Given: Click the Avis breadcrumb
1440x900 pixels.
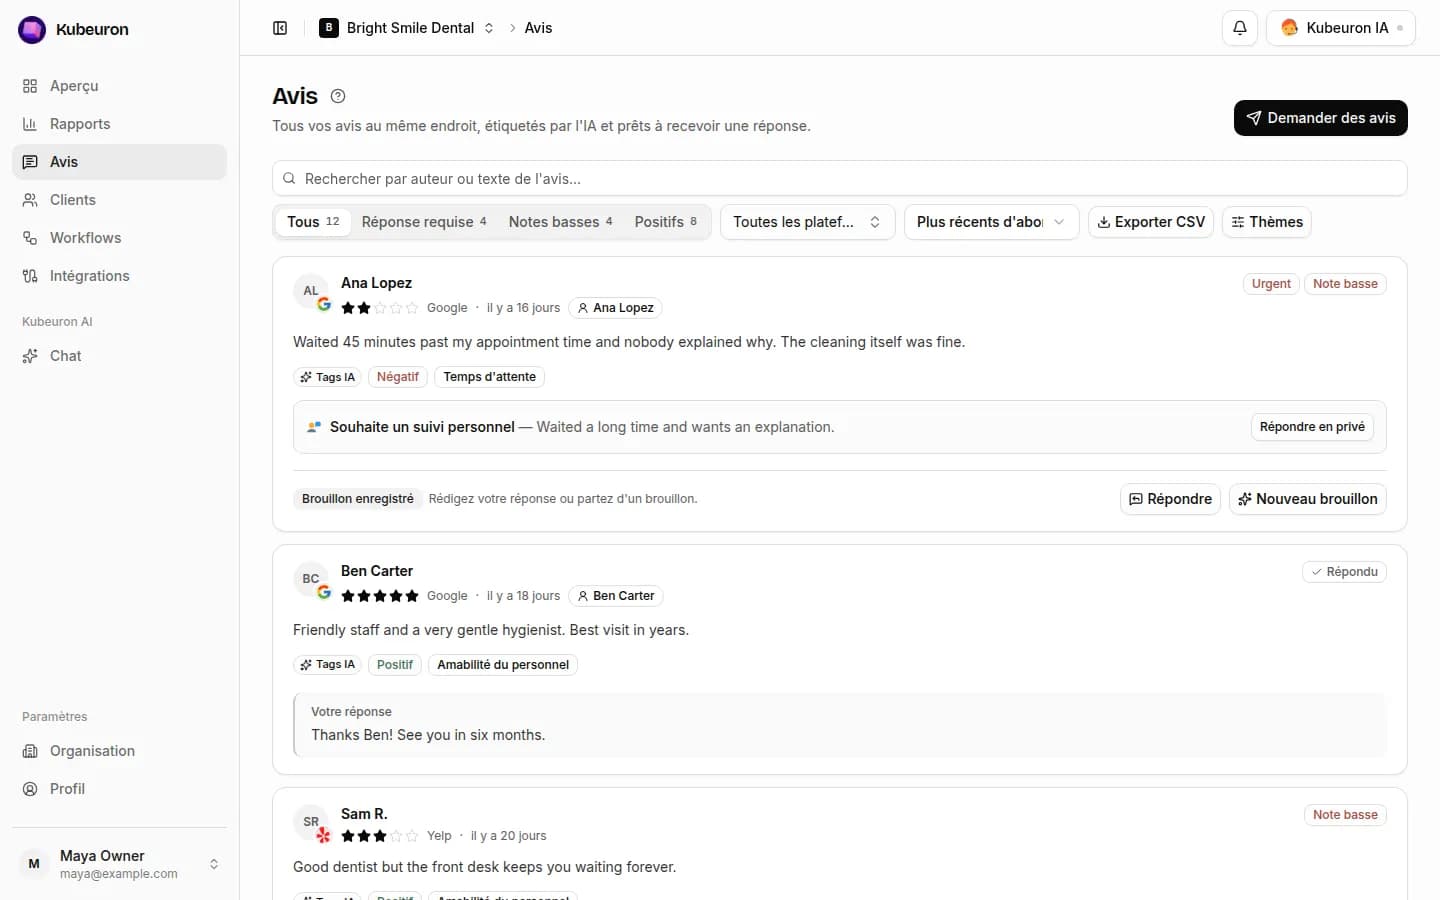Looking at the screenshot, I should click(x=538, y=28).
